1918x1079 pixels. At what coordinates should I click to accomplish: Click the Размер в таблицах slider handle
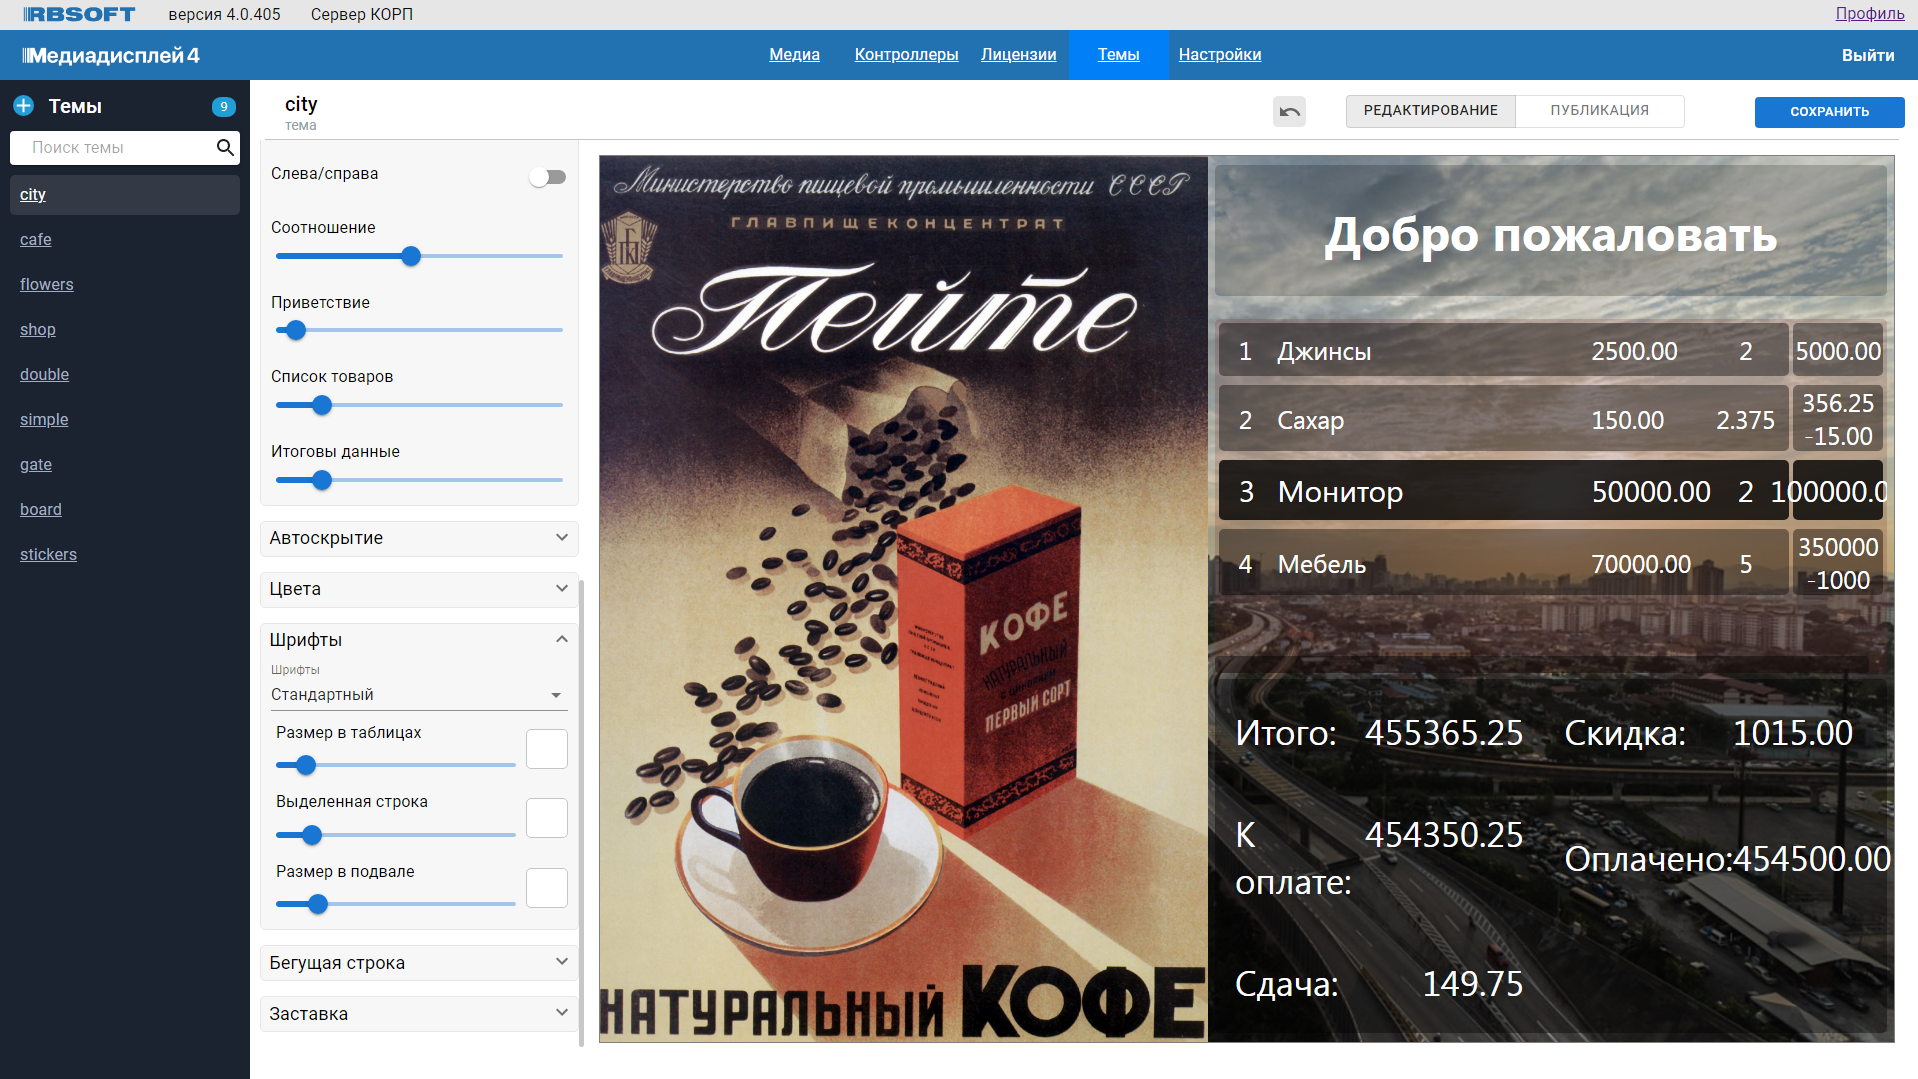click(x=307, y=765)
